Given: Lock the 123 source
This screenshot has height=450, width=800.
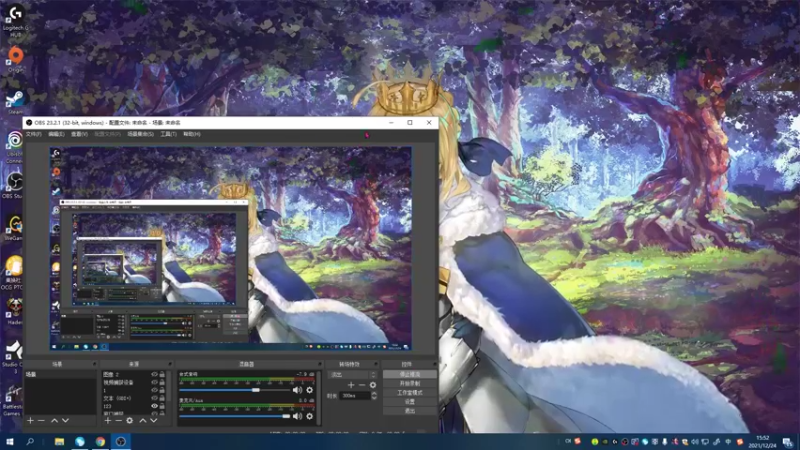Looking at the screenshot, I should (162, 406).
